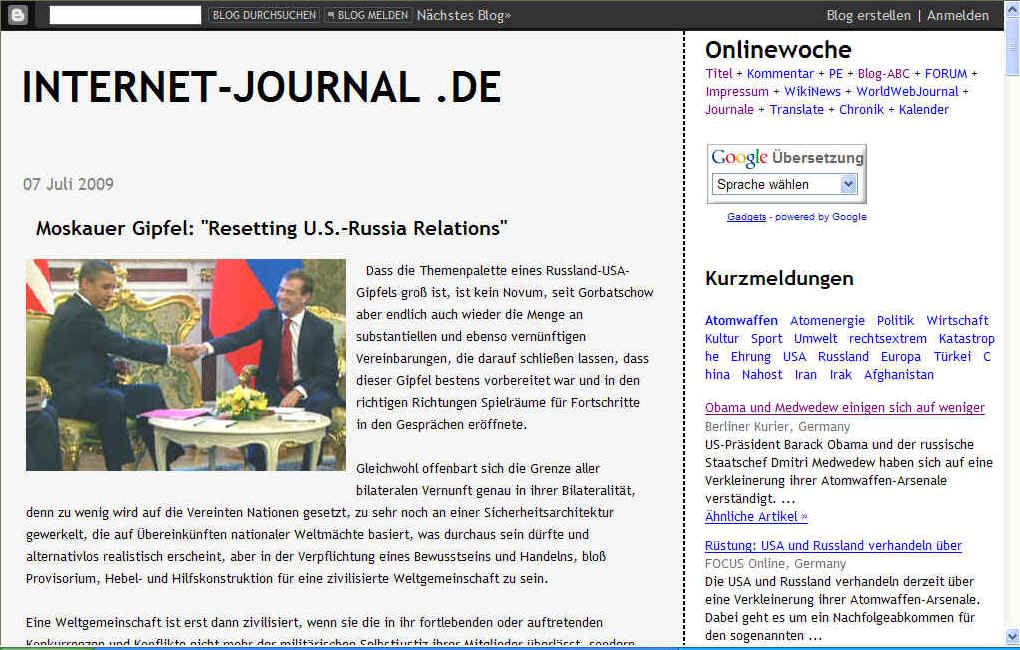Select the Kommentar menu link

(x=780, y=73)
